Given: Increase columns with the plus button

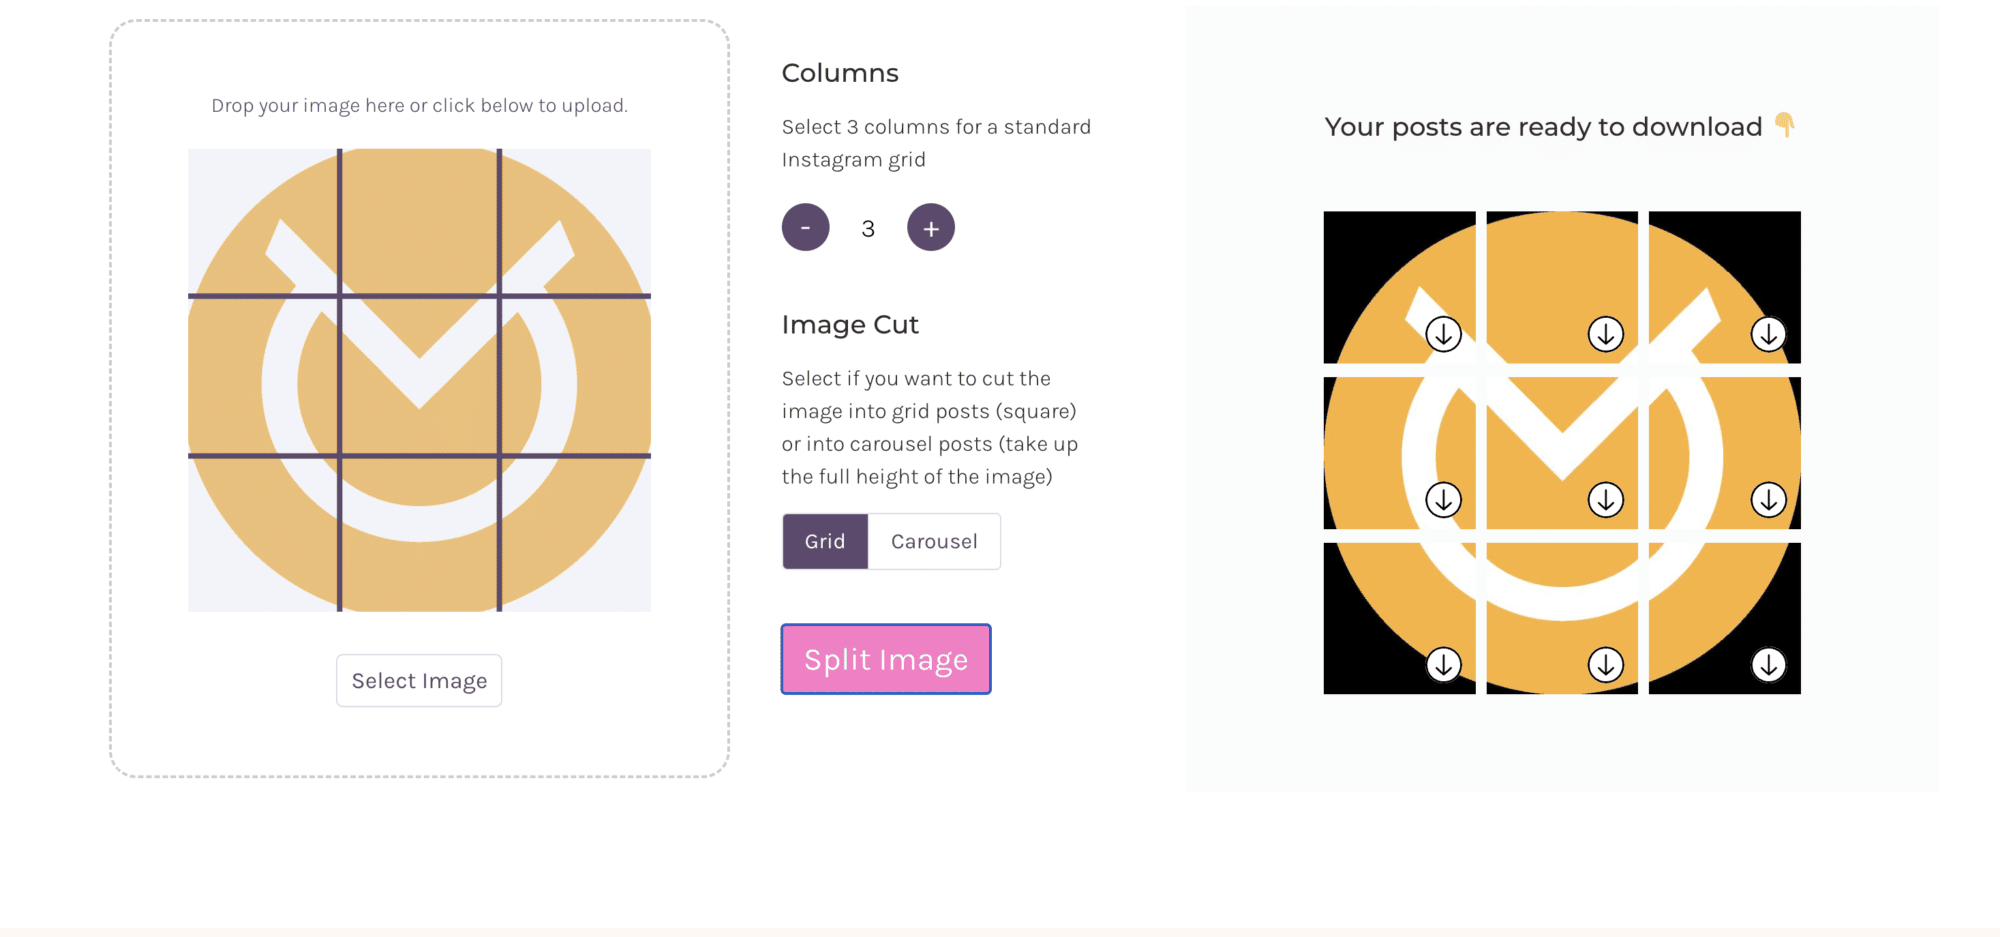Looking at the screenshot, I should click(931, 227).
